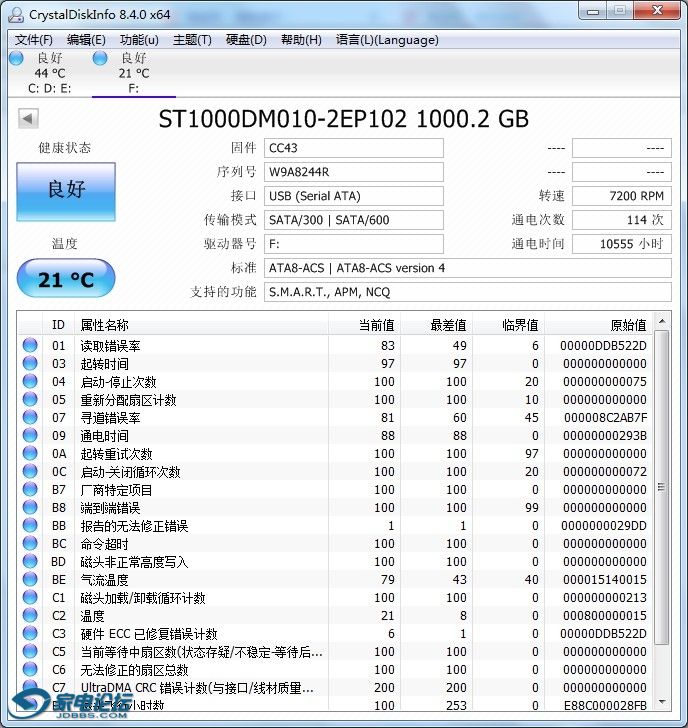The height and width of the screenshot is (728, 688).
Task: Open the 编辑(E) menu
Action: click(x=86, y=40)
